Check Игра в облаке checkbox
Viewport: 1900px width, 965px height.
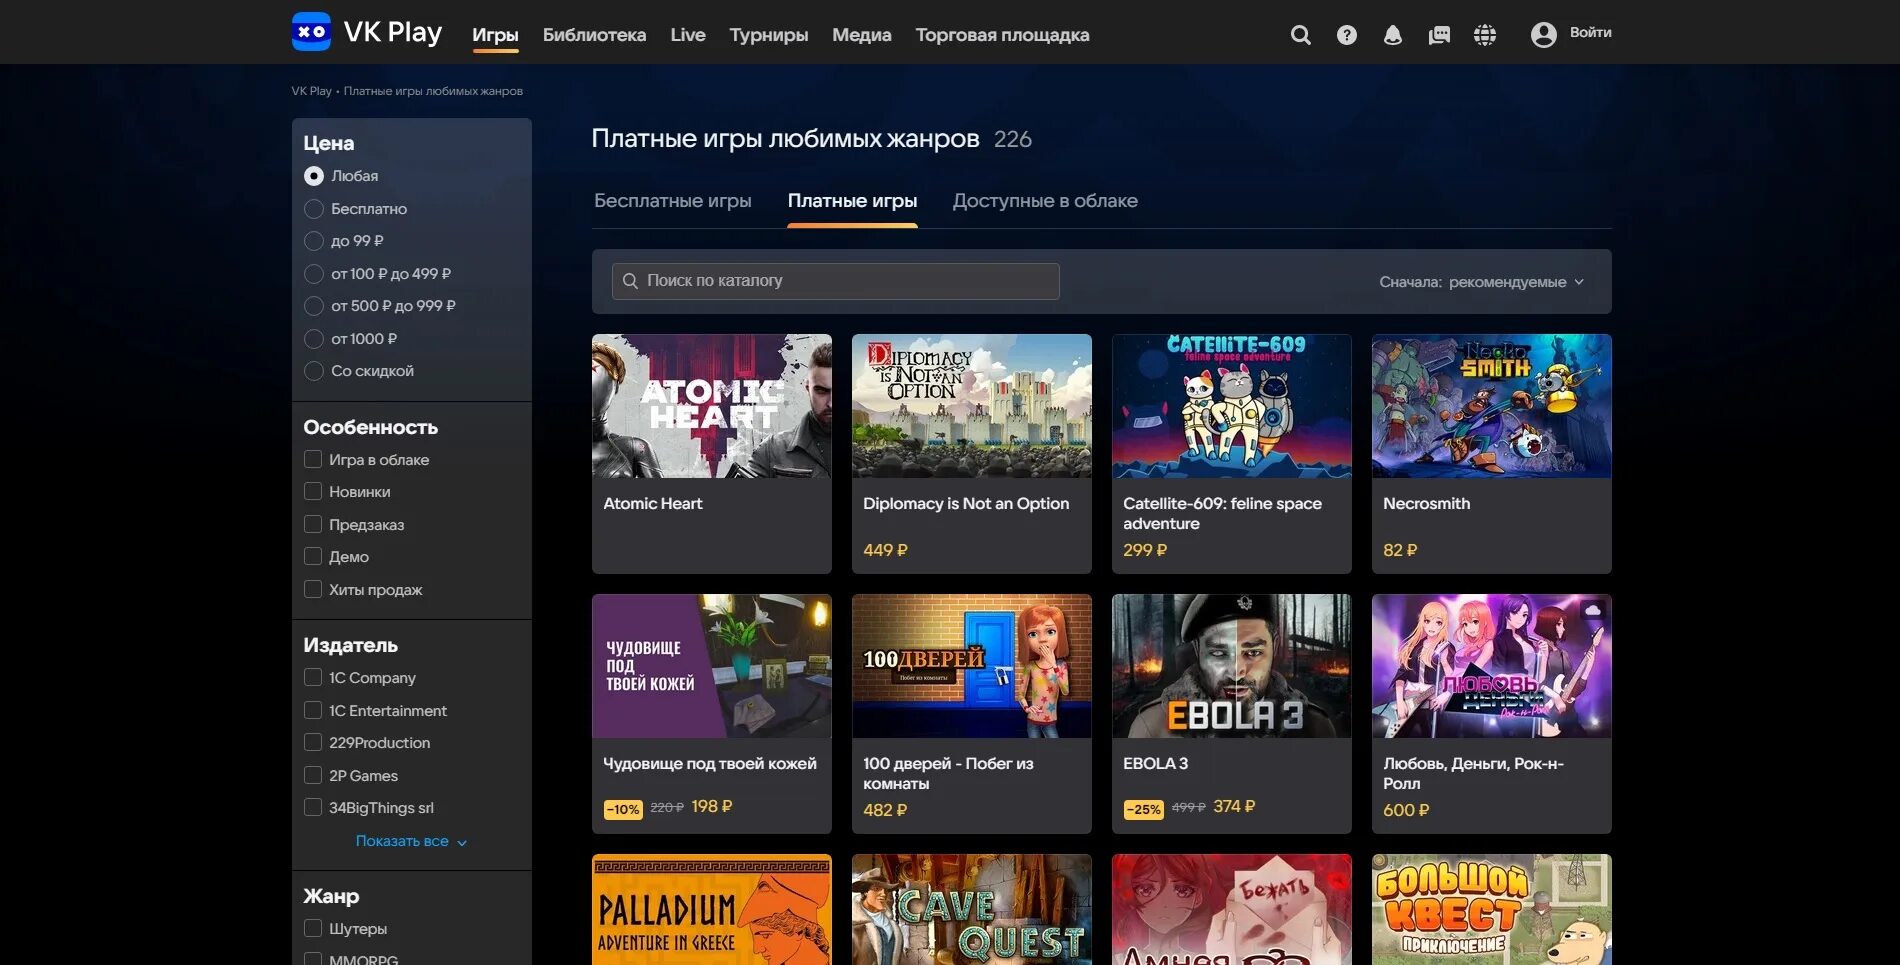tap(313, 459)
